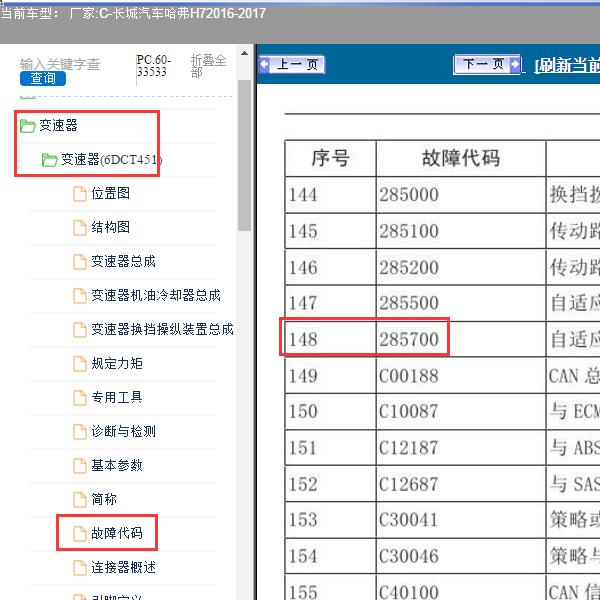Click the right arrow icon on 下一页
Screen dimensions: 600x600
(515, 64)
